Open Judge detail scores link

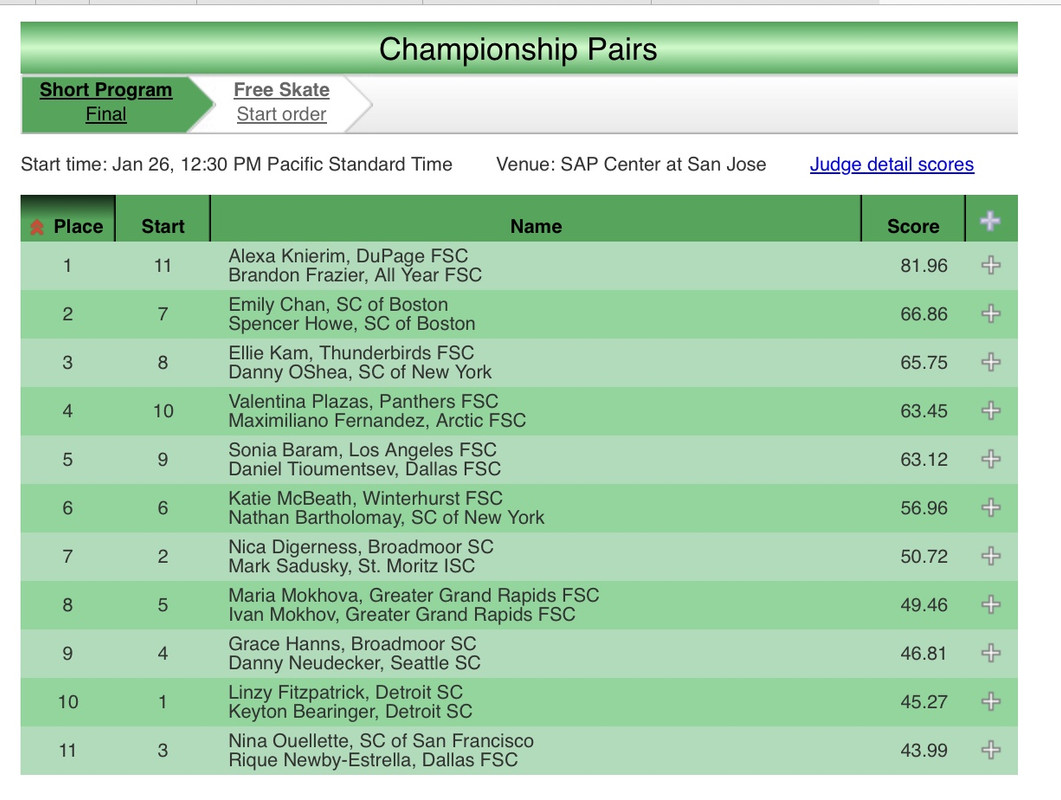(x=891, y=165)
